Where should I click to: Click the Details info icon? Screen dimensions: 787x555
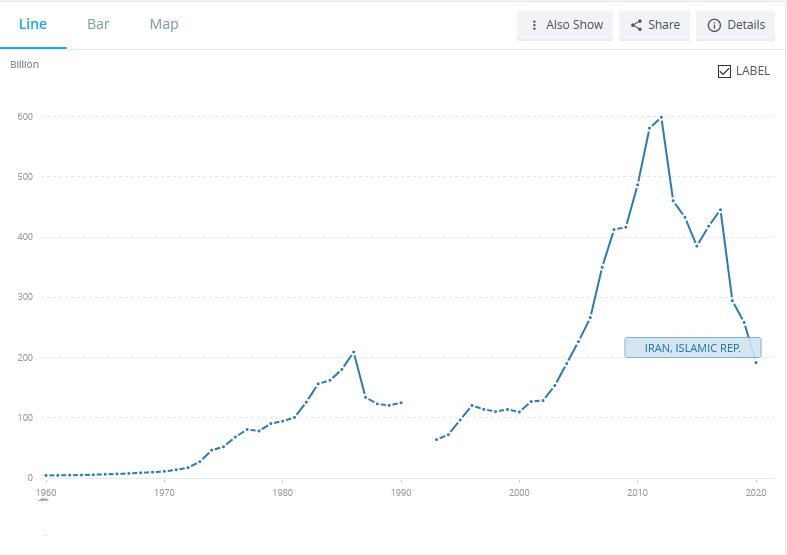tap(714, 25)
